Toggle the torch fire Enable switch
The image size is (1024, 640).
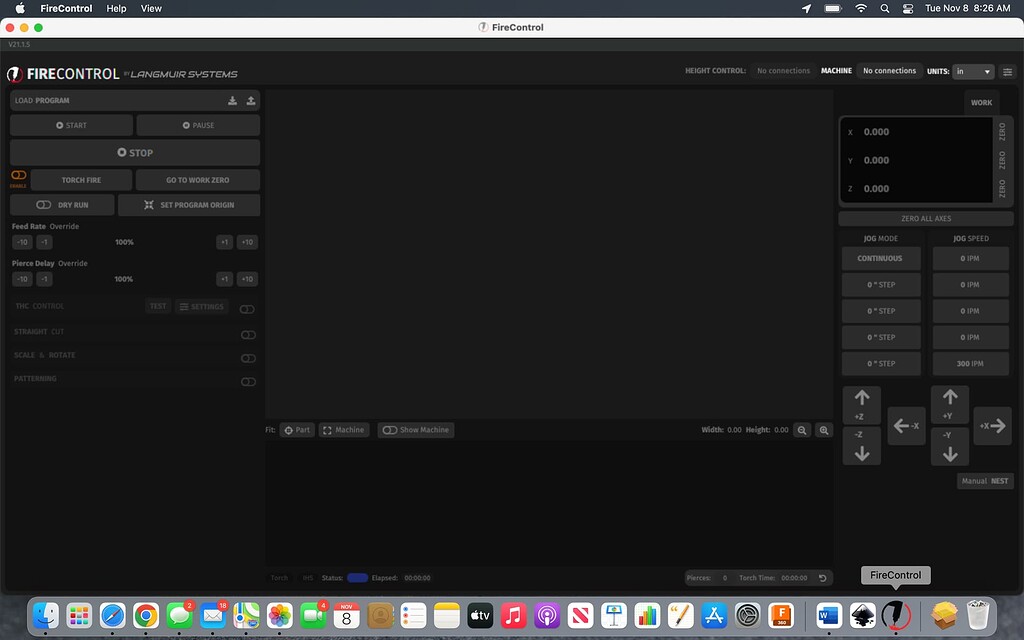[19, 176]
